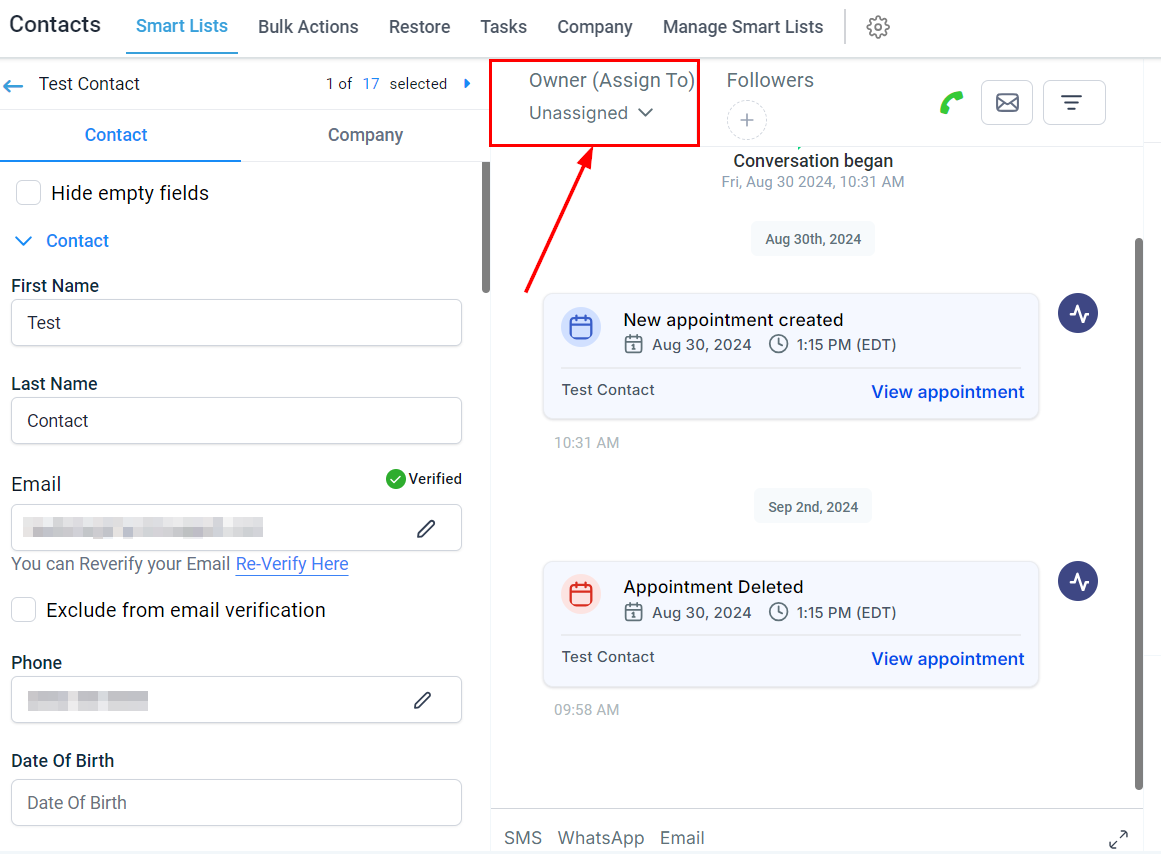Expand the message composer arrows icon
This screenshot has height=854, width=1161.
tap(1118, 839)
